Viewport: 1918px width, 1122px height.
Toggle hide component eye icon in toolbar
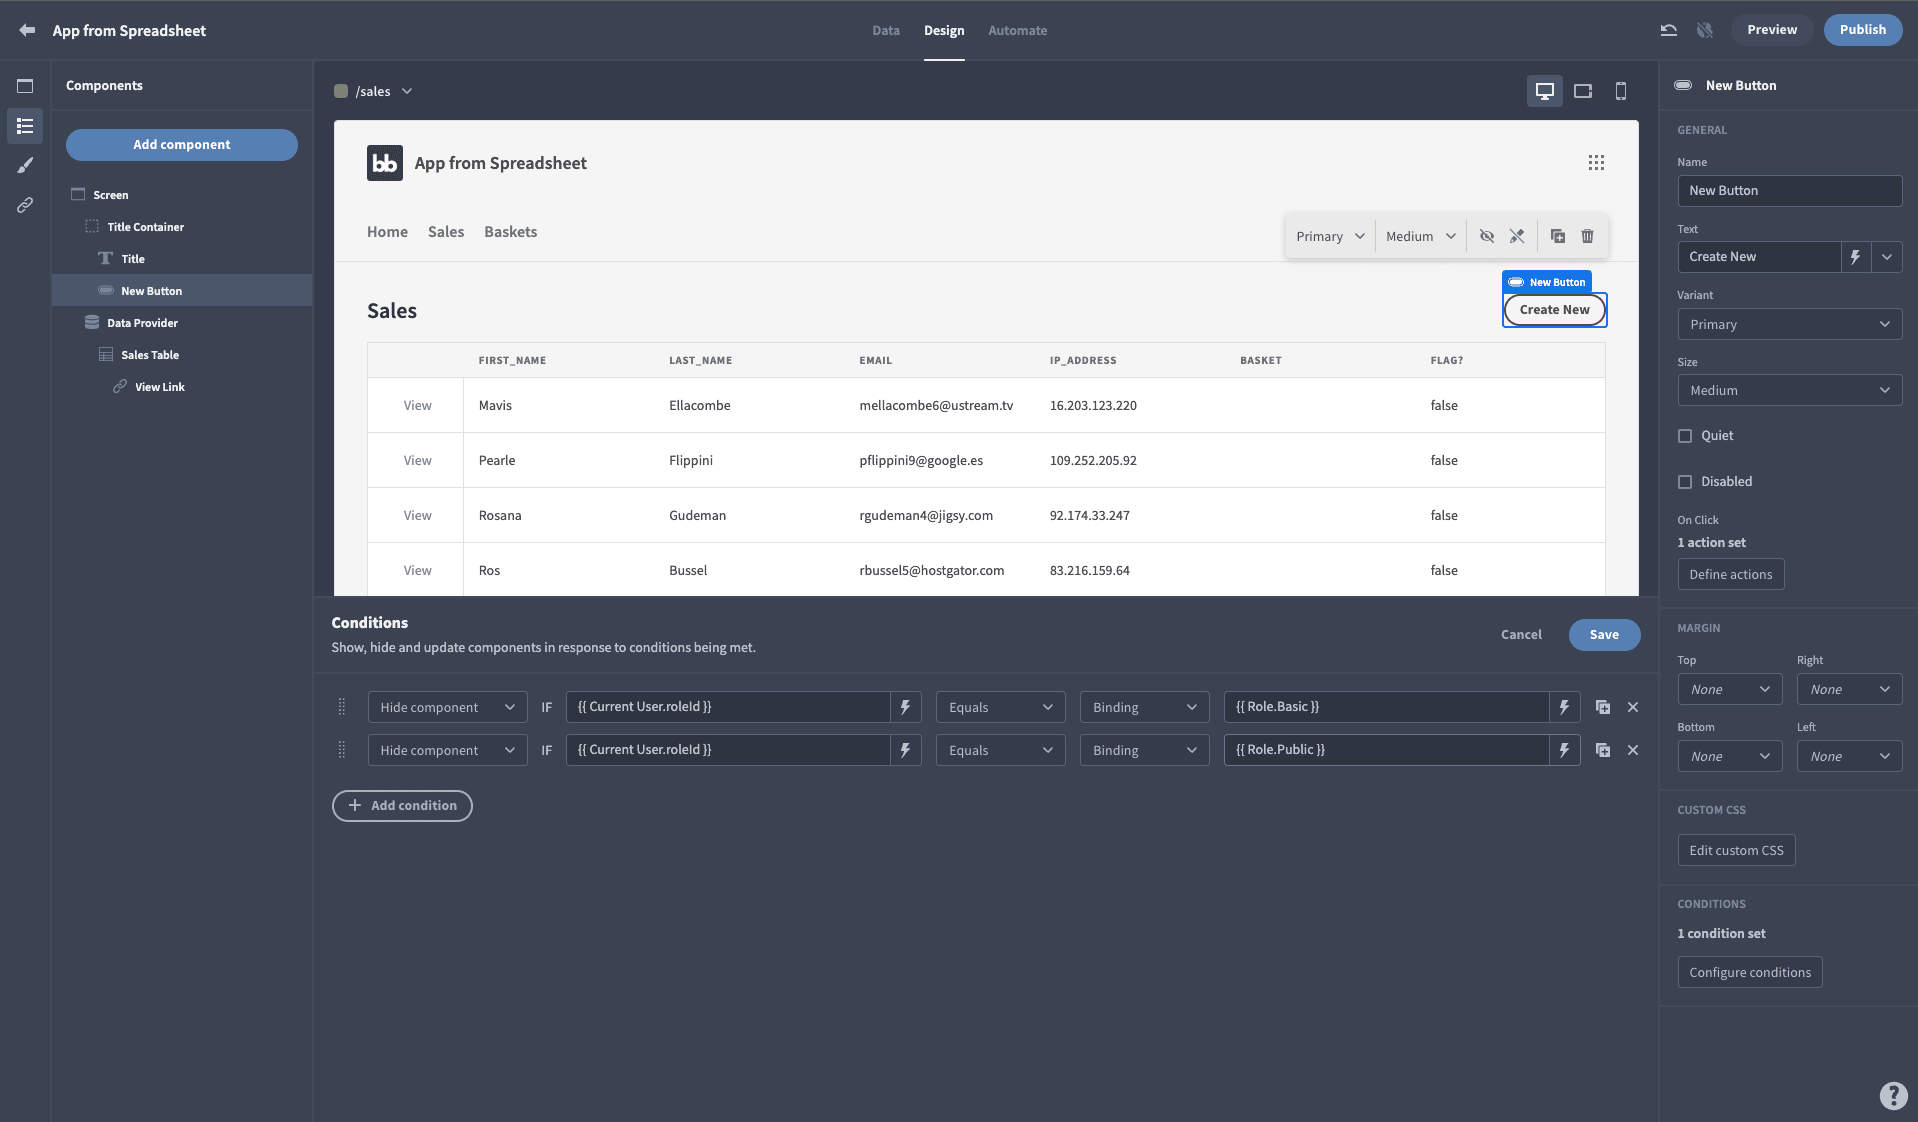[1487, 236]
